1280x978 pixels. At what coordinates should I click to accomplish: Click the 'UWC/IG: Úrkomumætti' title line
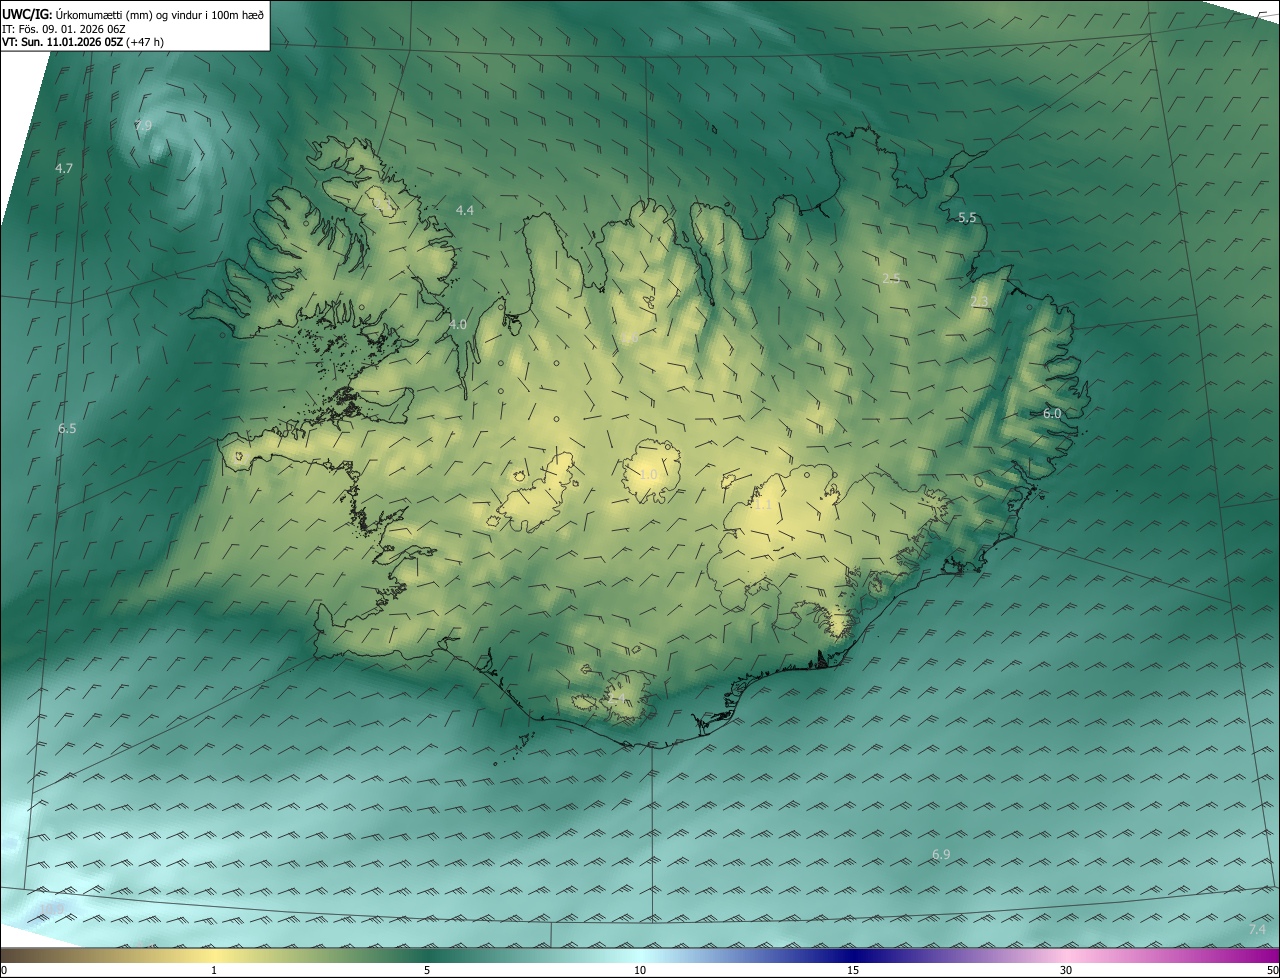click(x=133, y=13)
